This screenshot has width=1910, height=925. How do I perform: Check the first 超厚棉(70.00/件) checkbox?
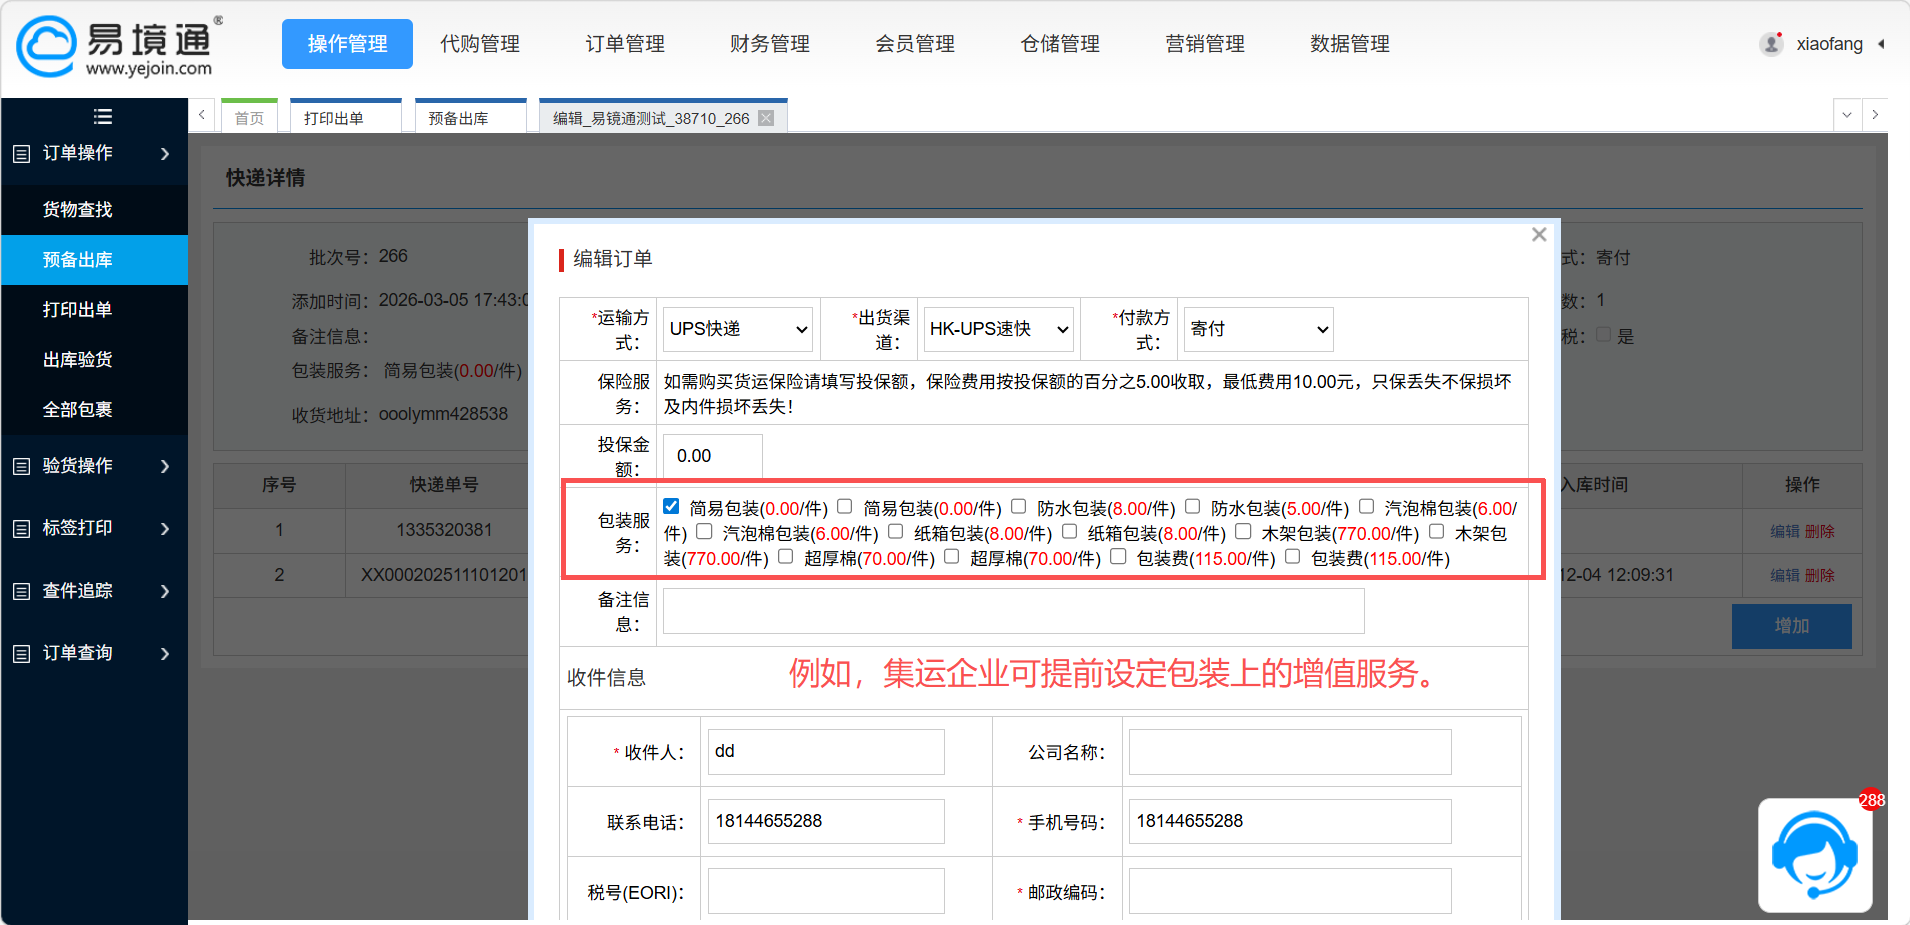point(786,556)
